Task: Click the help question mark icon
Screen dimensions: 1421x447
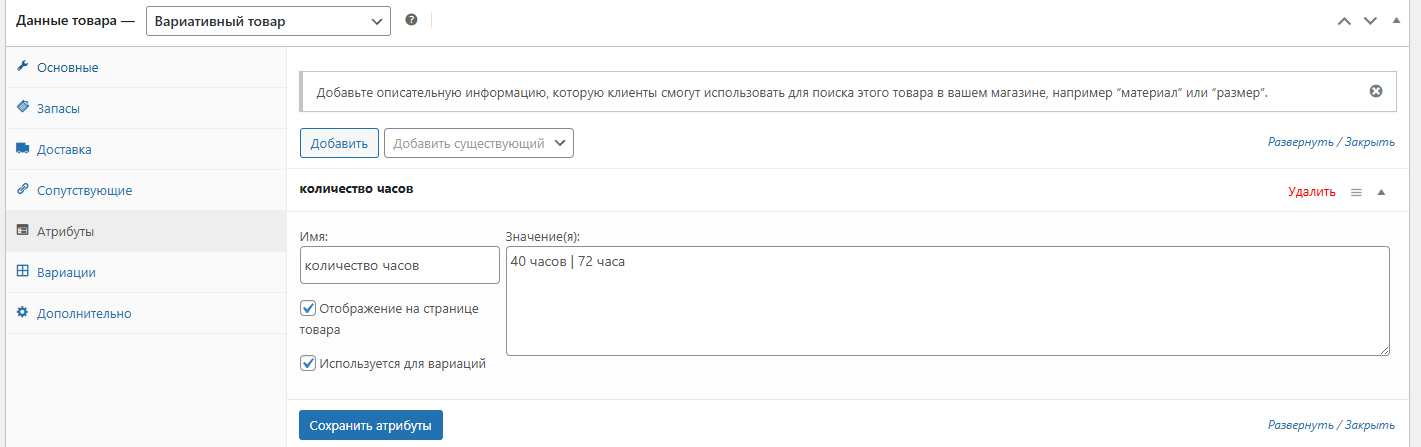Action: click(x=411, y=20)
